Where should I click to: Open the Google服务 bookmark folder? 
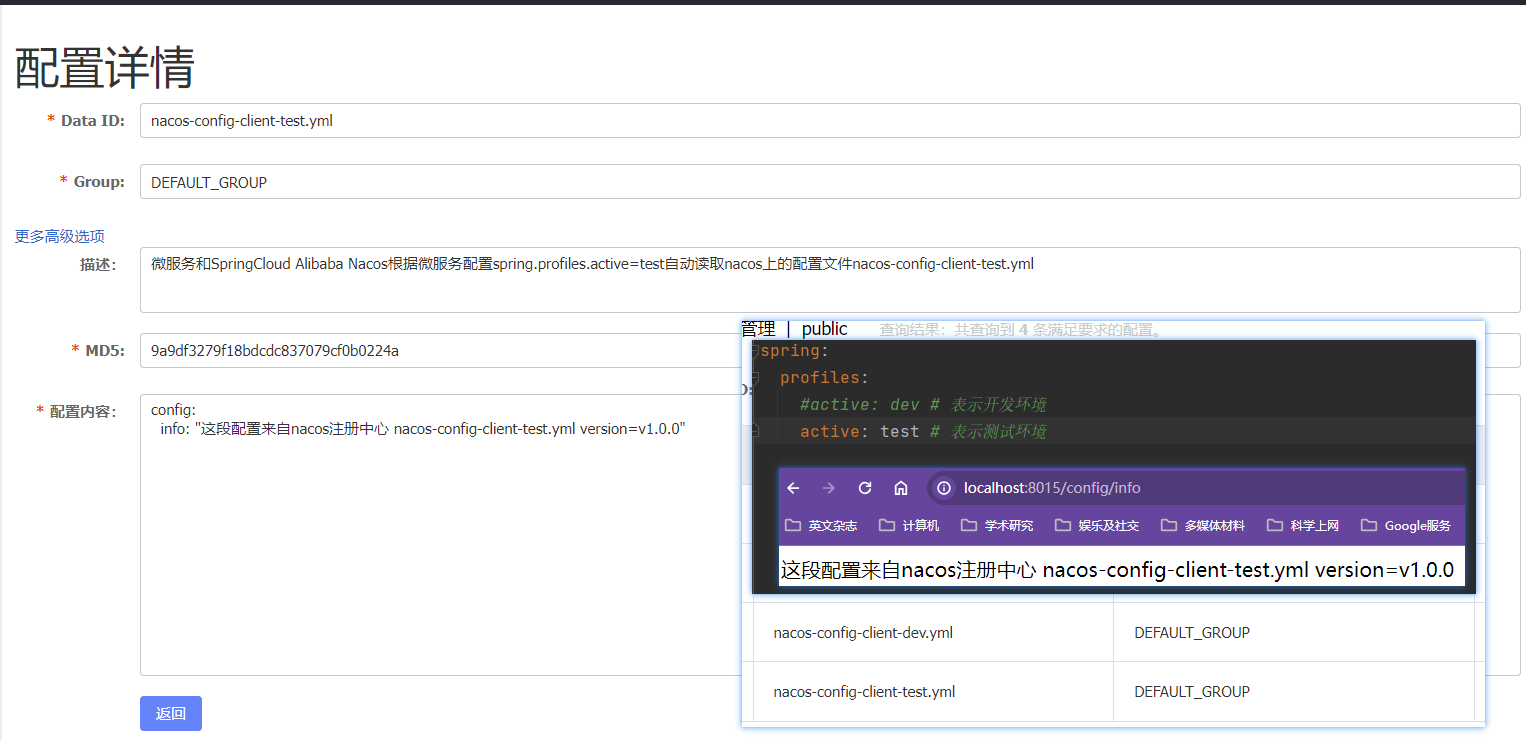coord(1405,526)
